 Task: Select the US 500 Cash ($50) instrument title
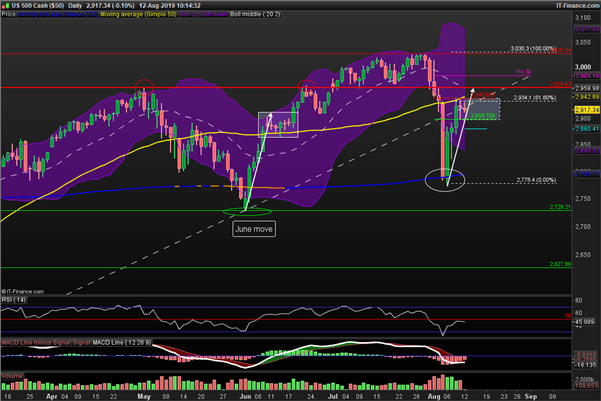tap(38, 6)
